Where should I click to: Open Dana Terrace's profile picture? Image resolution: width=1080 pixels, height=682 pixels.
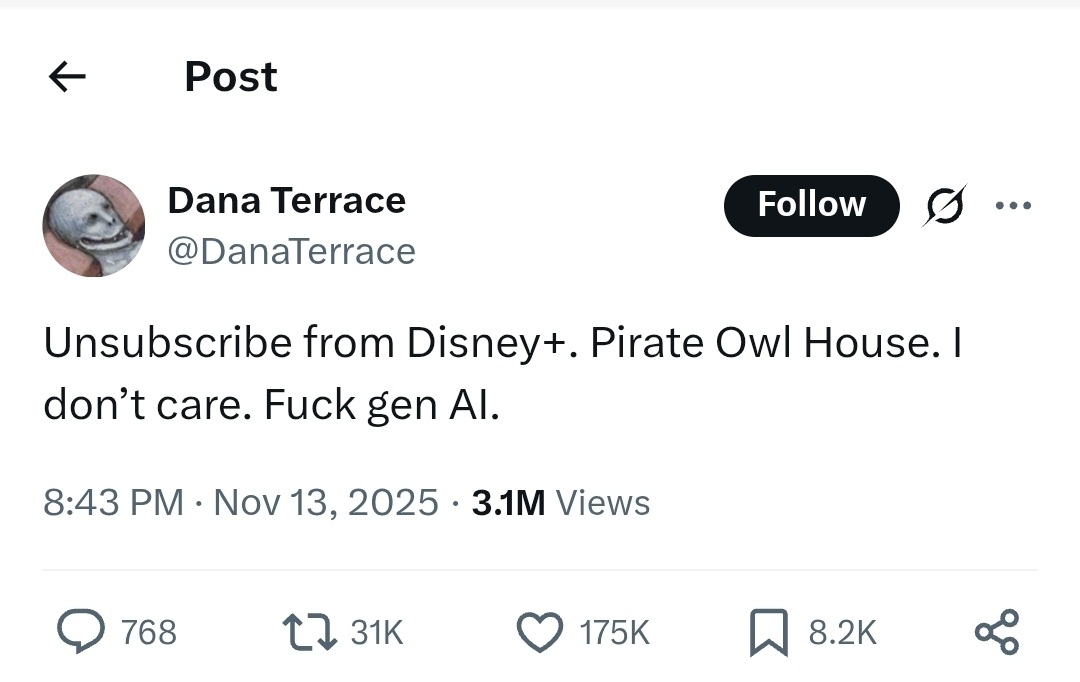[x=94, y=225]
